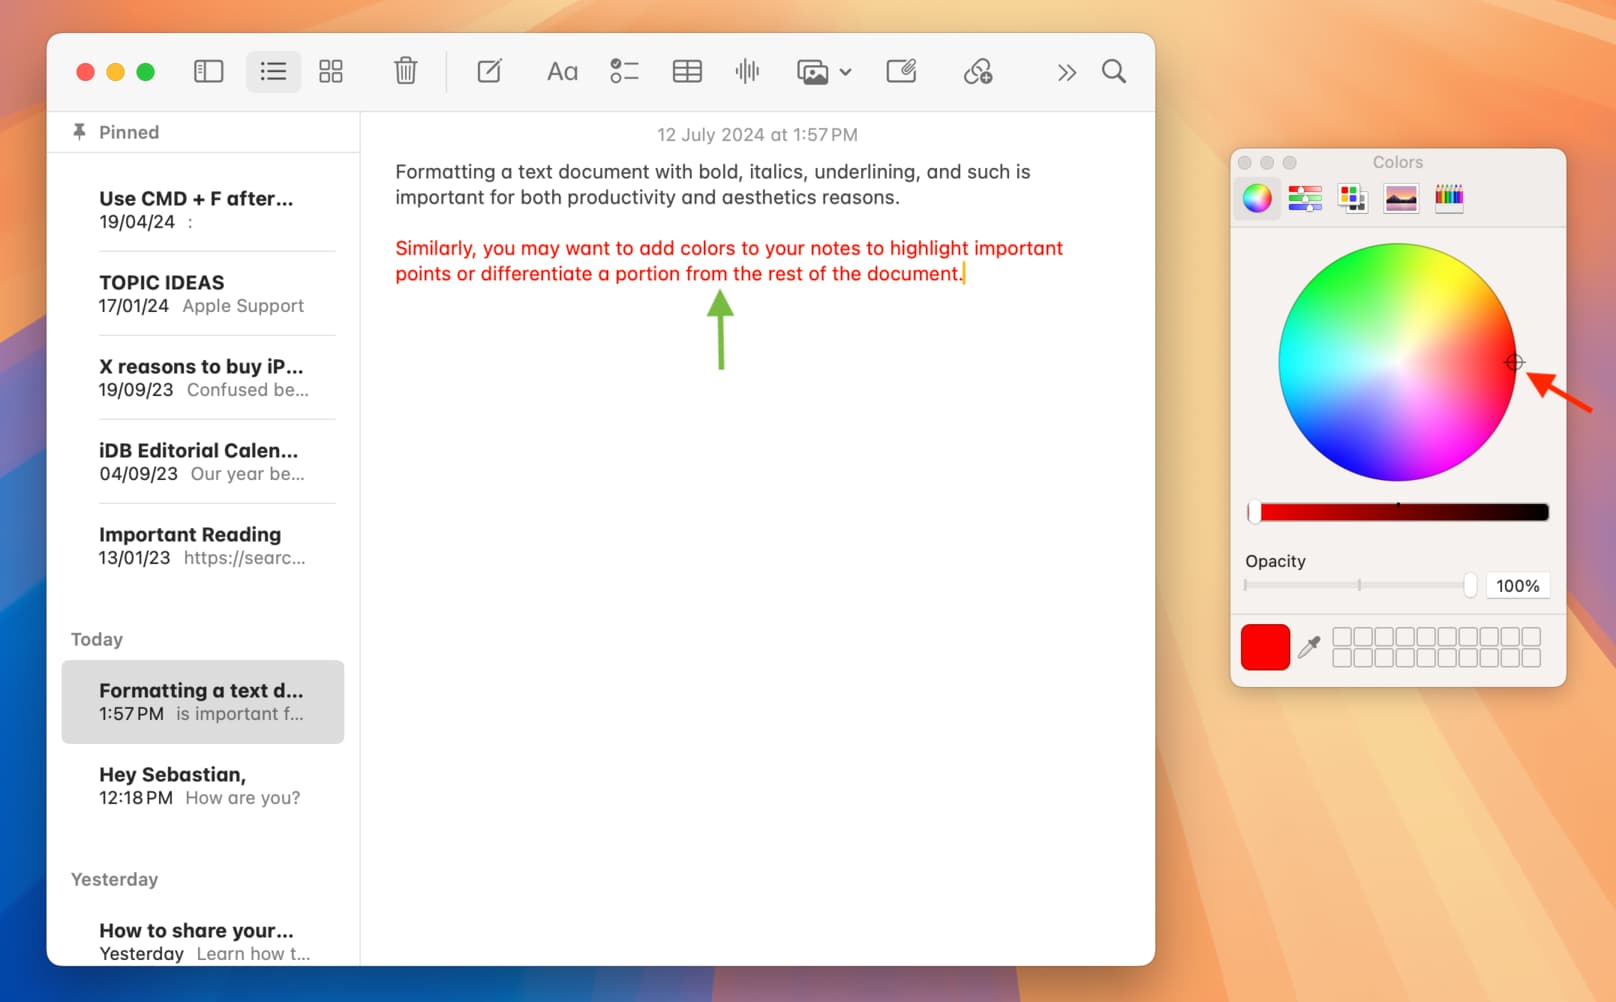The height and width of the screenshot is (1002, 1616).
Task: Select the color sliders tab
Action: coord(1304,198)
